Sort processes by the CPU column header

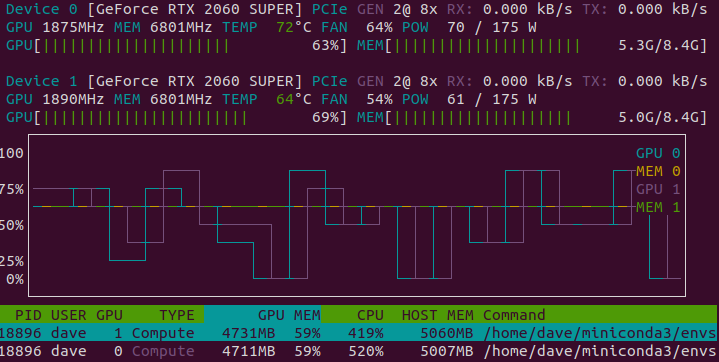370,315
